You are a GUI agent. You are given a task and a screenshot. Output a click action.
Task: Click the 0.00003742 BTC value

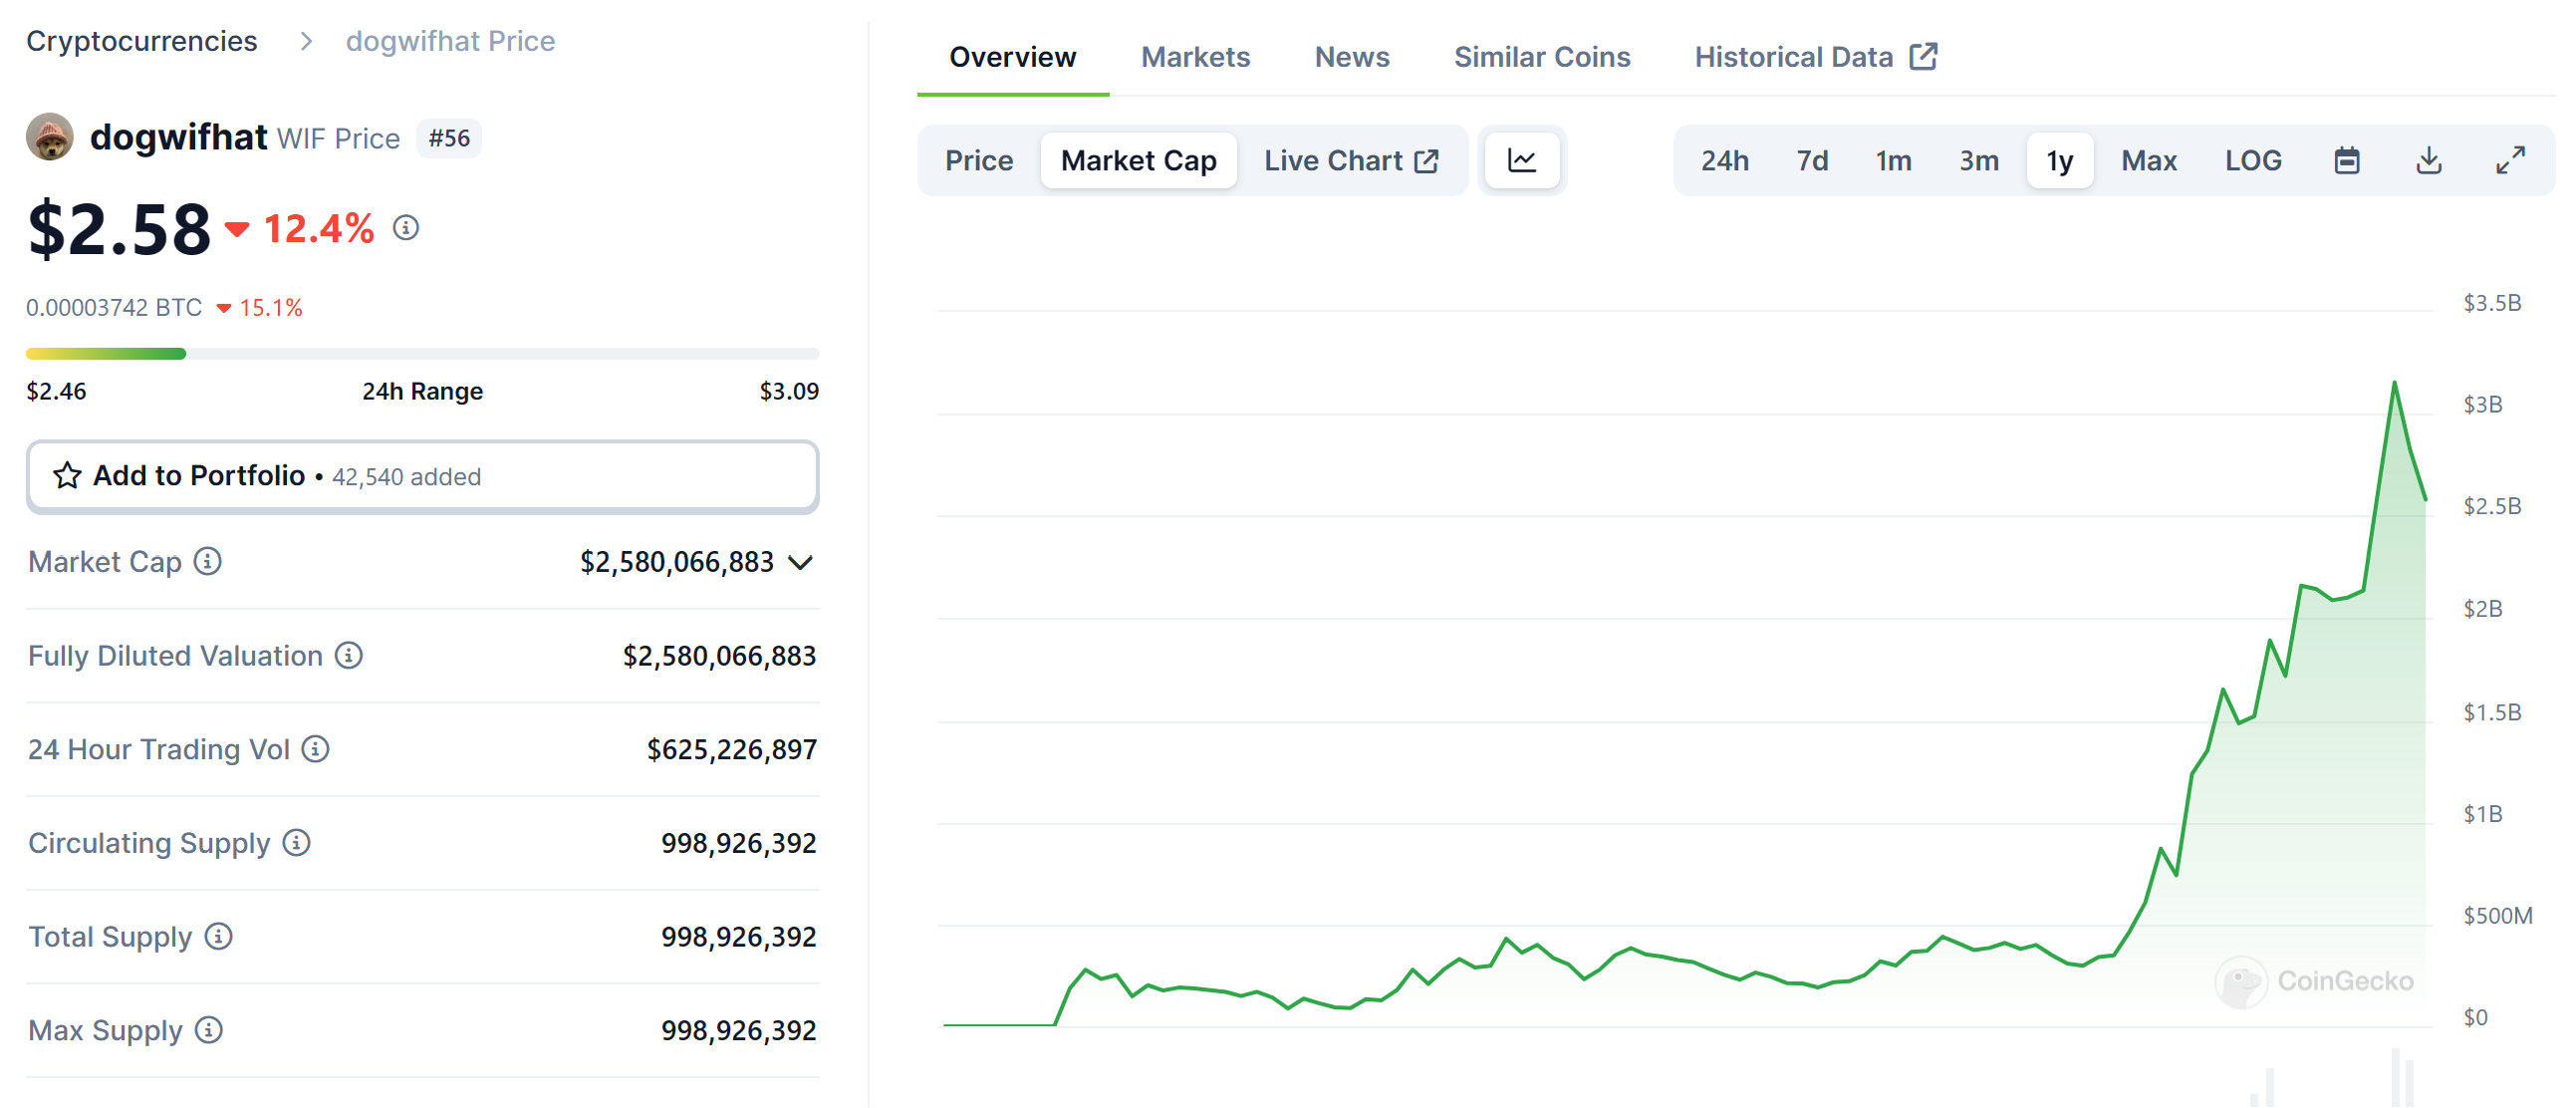click(114, 307)
